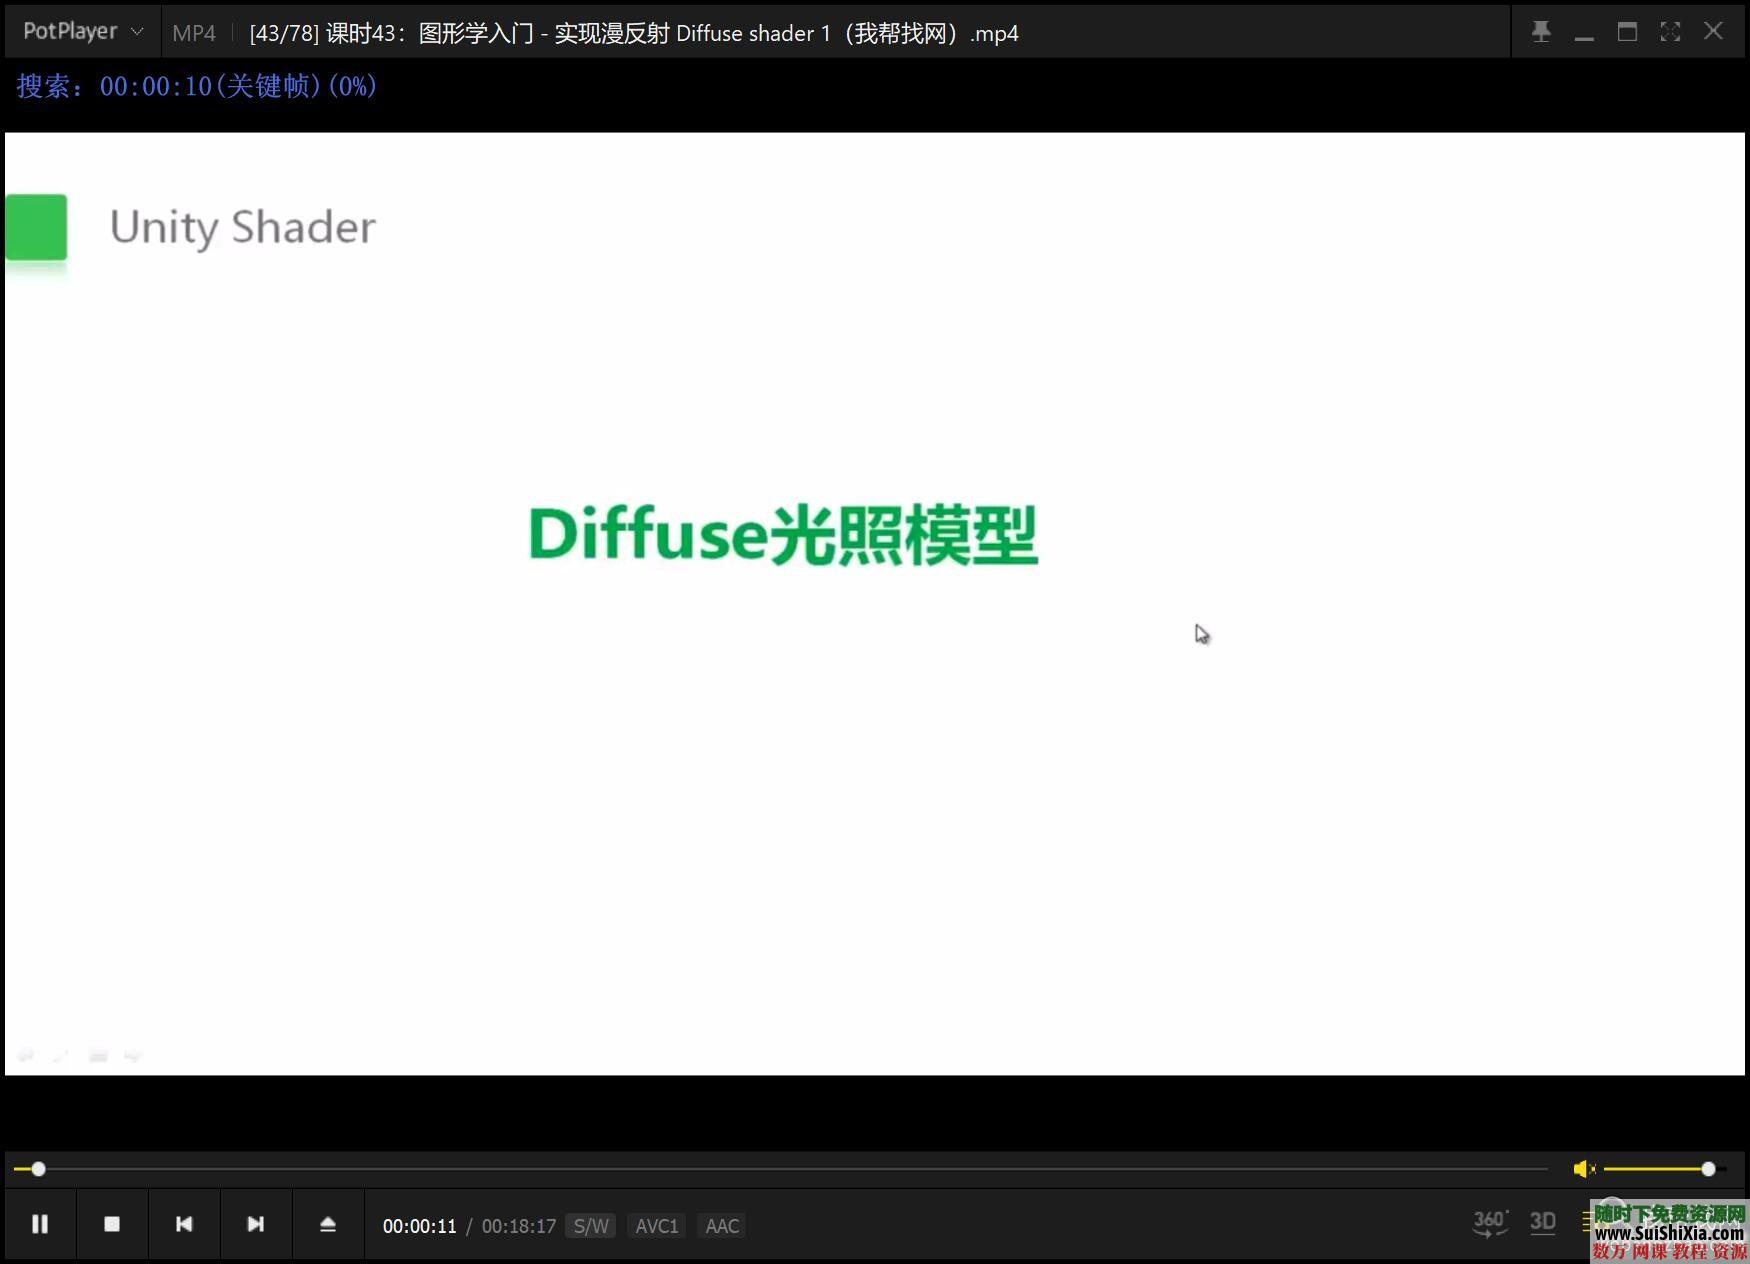
Task: Mute audio via the speaker icon
Action: pos(1584,1168)
